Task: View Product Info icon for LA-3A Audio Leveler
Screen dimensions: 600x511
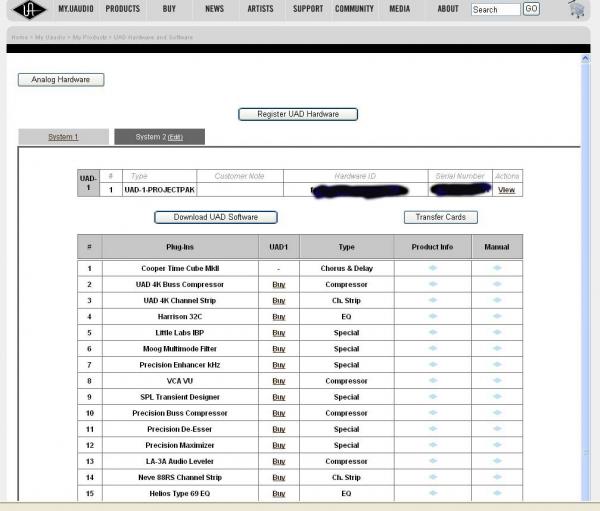Action: pos(433,462)
